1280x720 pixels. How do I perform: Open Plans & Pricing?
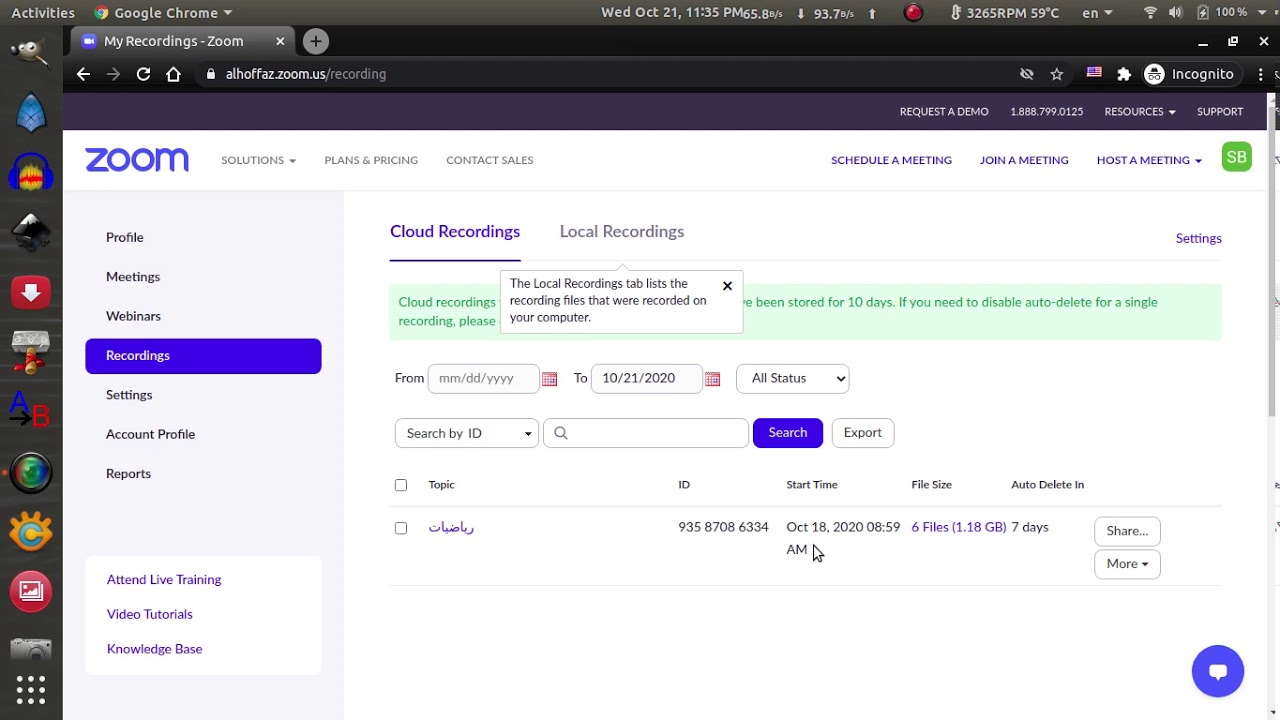pos(371,160)
